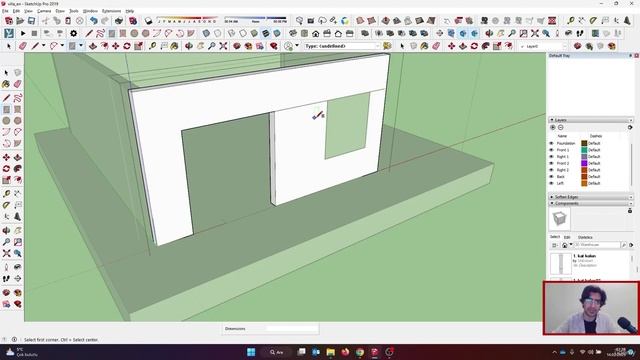Click the Dashes column header in Layers

tap(596, 136)
